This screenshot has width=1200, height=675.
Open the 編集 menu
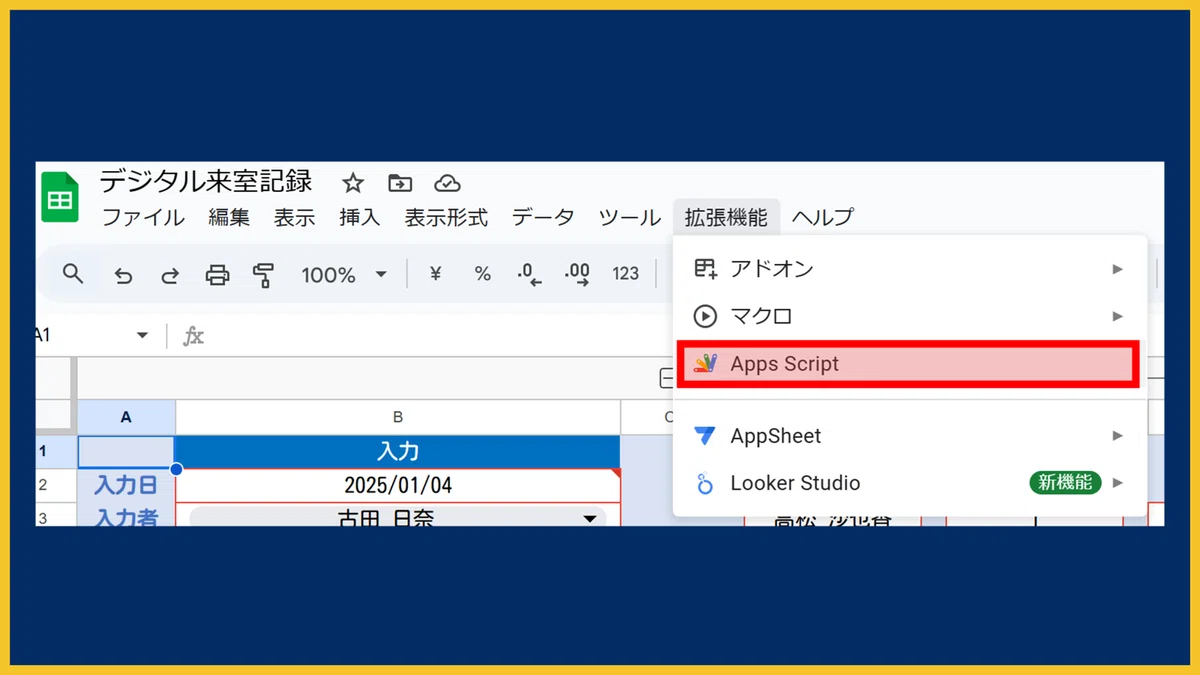[229, 217]
